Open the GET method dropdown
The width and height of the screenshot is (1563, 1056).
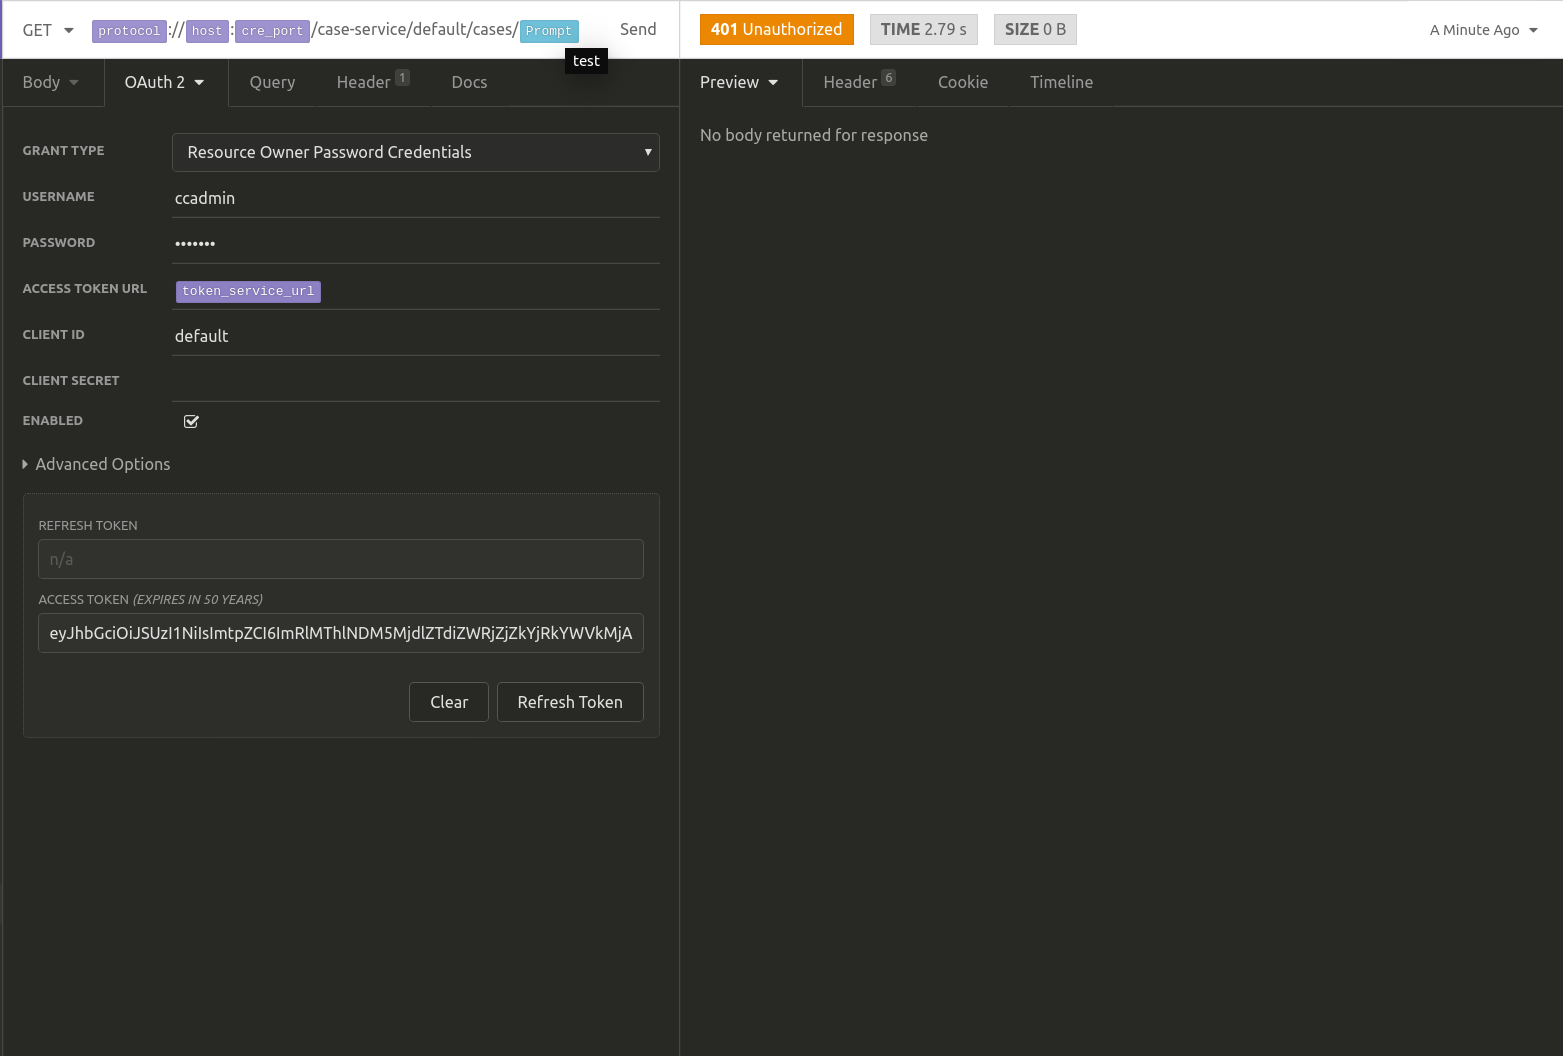(x=45, y=30)
